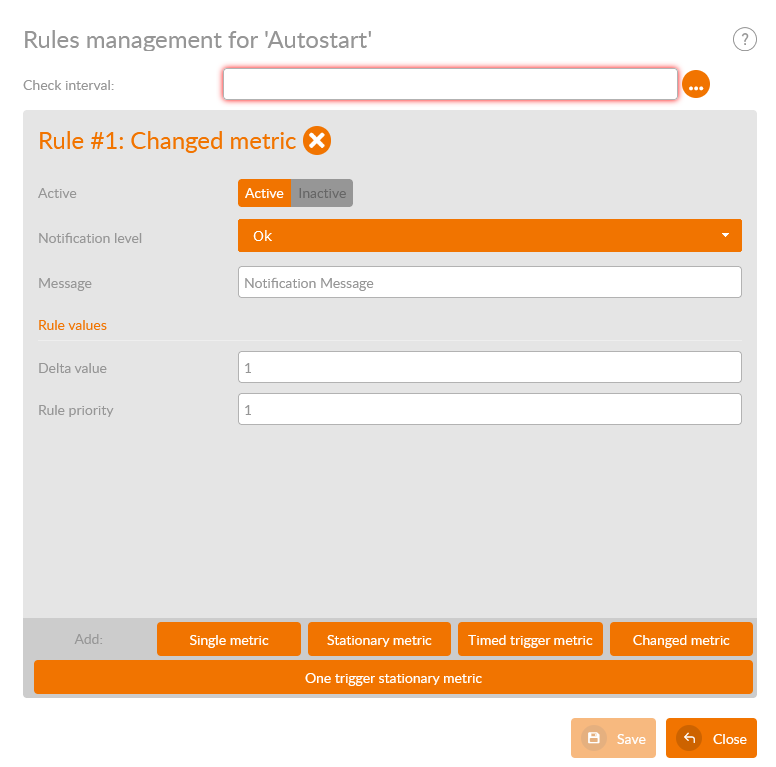Screen dimensions: 776x767
Task: Add a Changed metric rule
Action: point(681,640)
